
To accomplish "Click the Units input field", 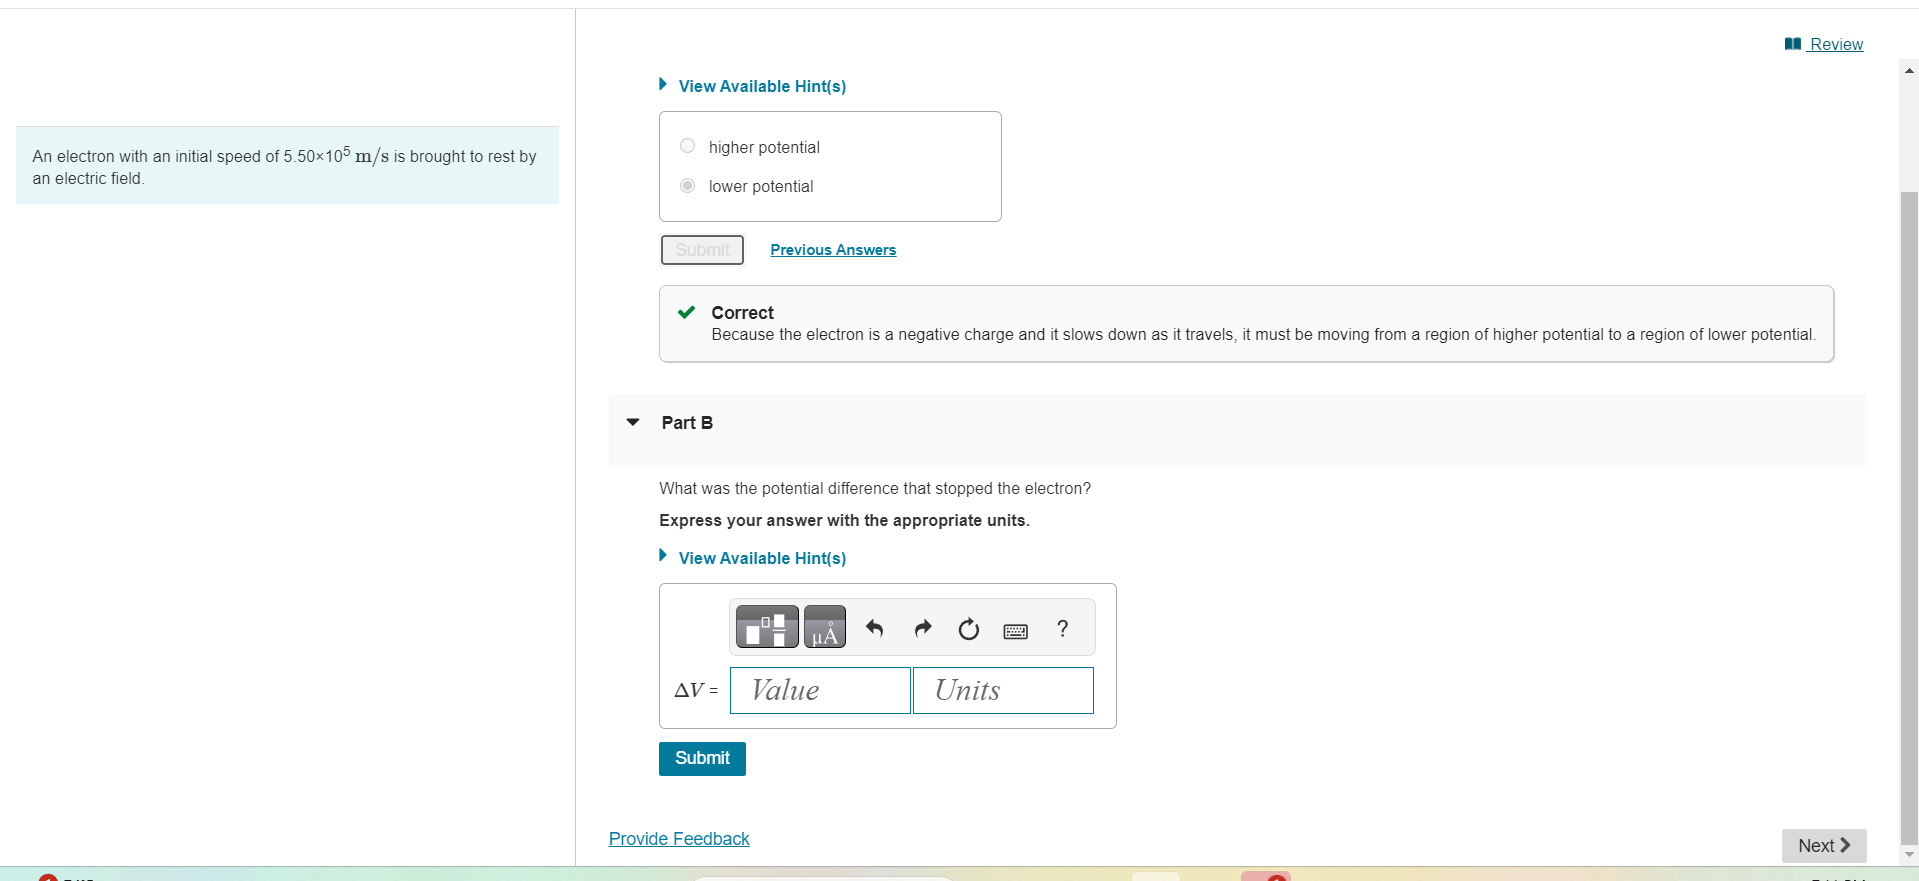I will [1003, 690].
